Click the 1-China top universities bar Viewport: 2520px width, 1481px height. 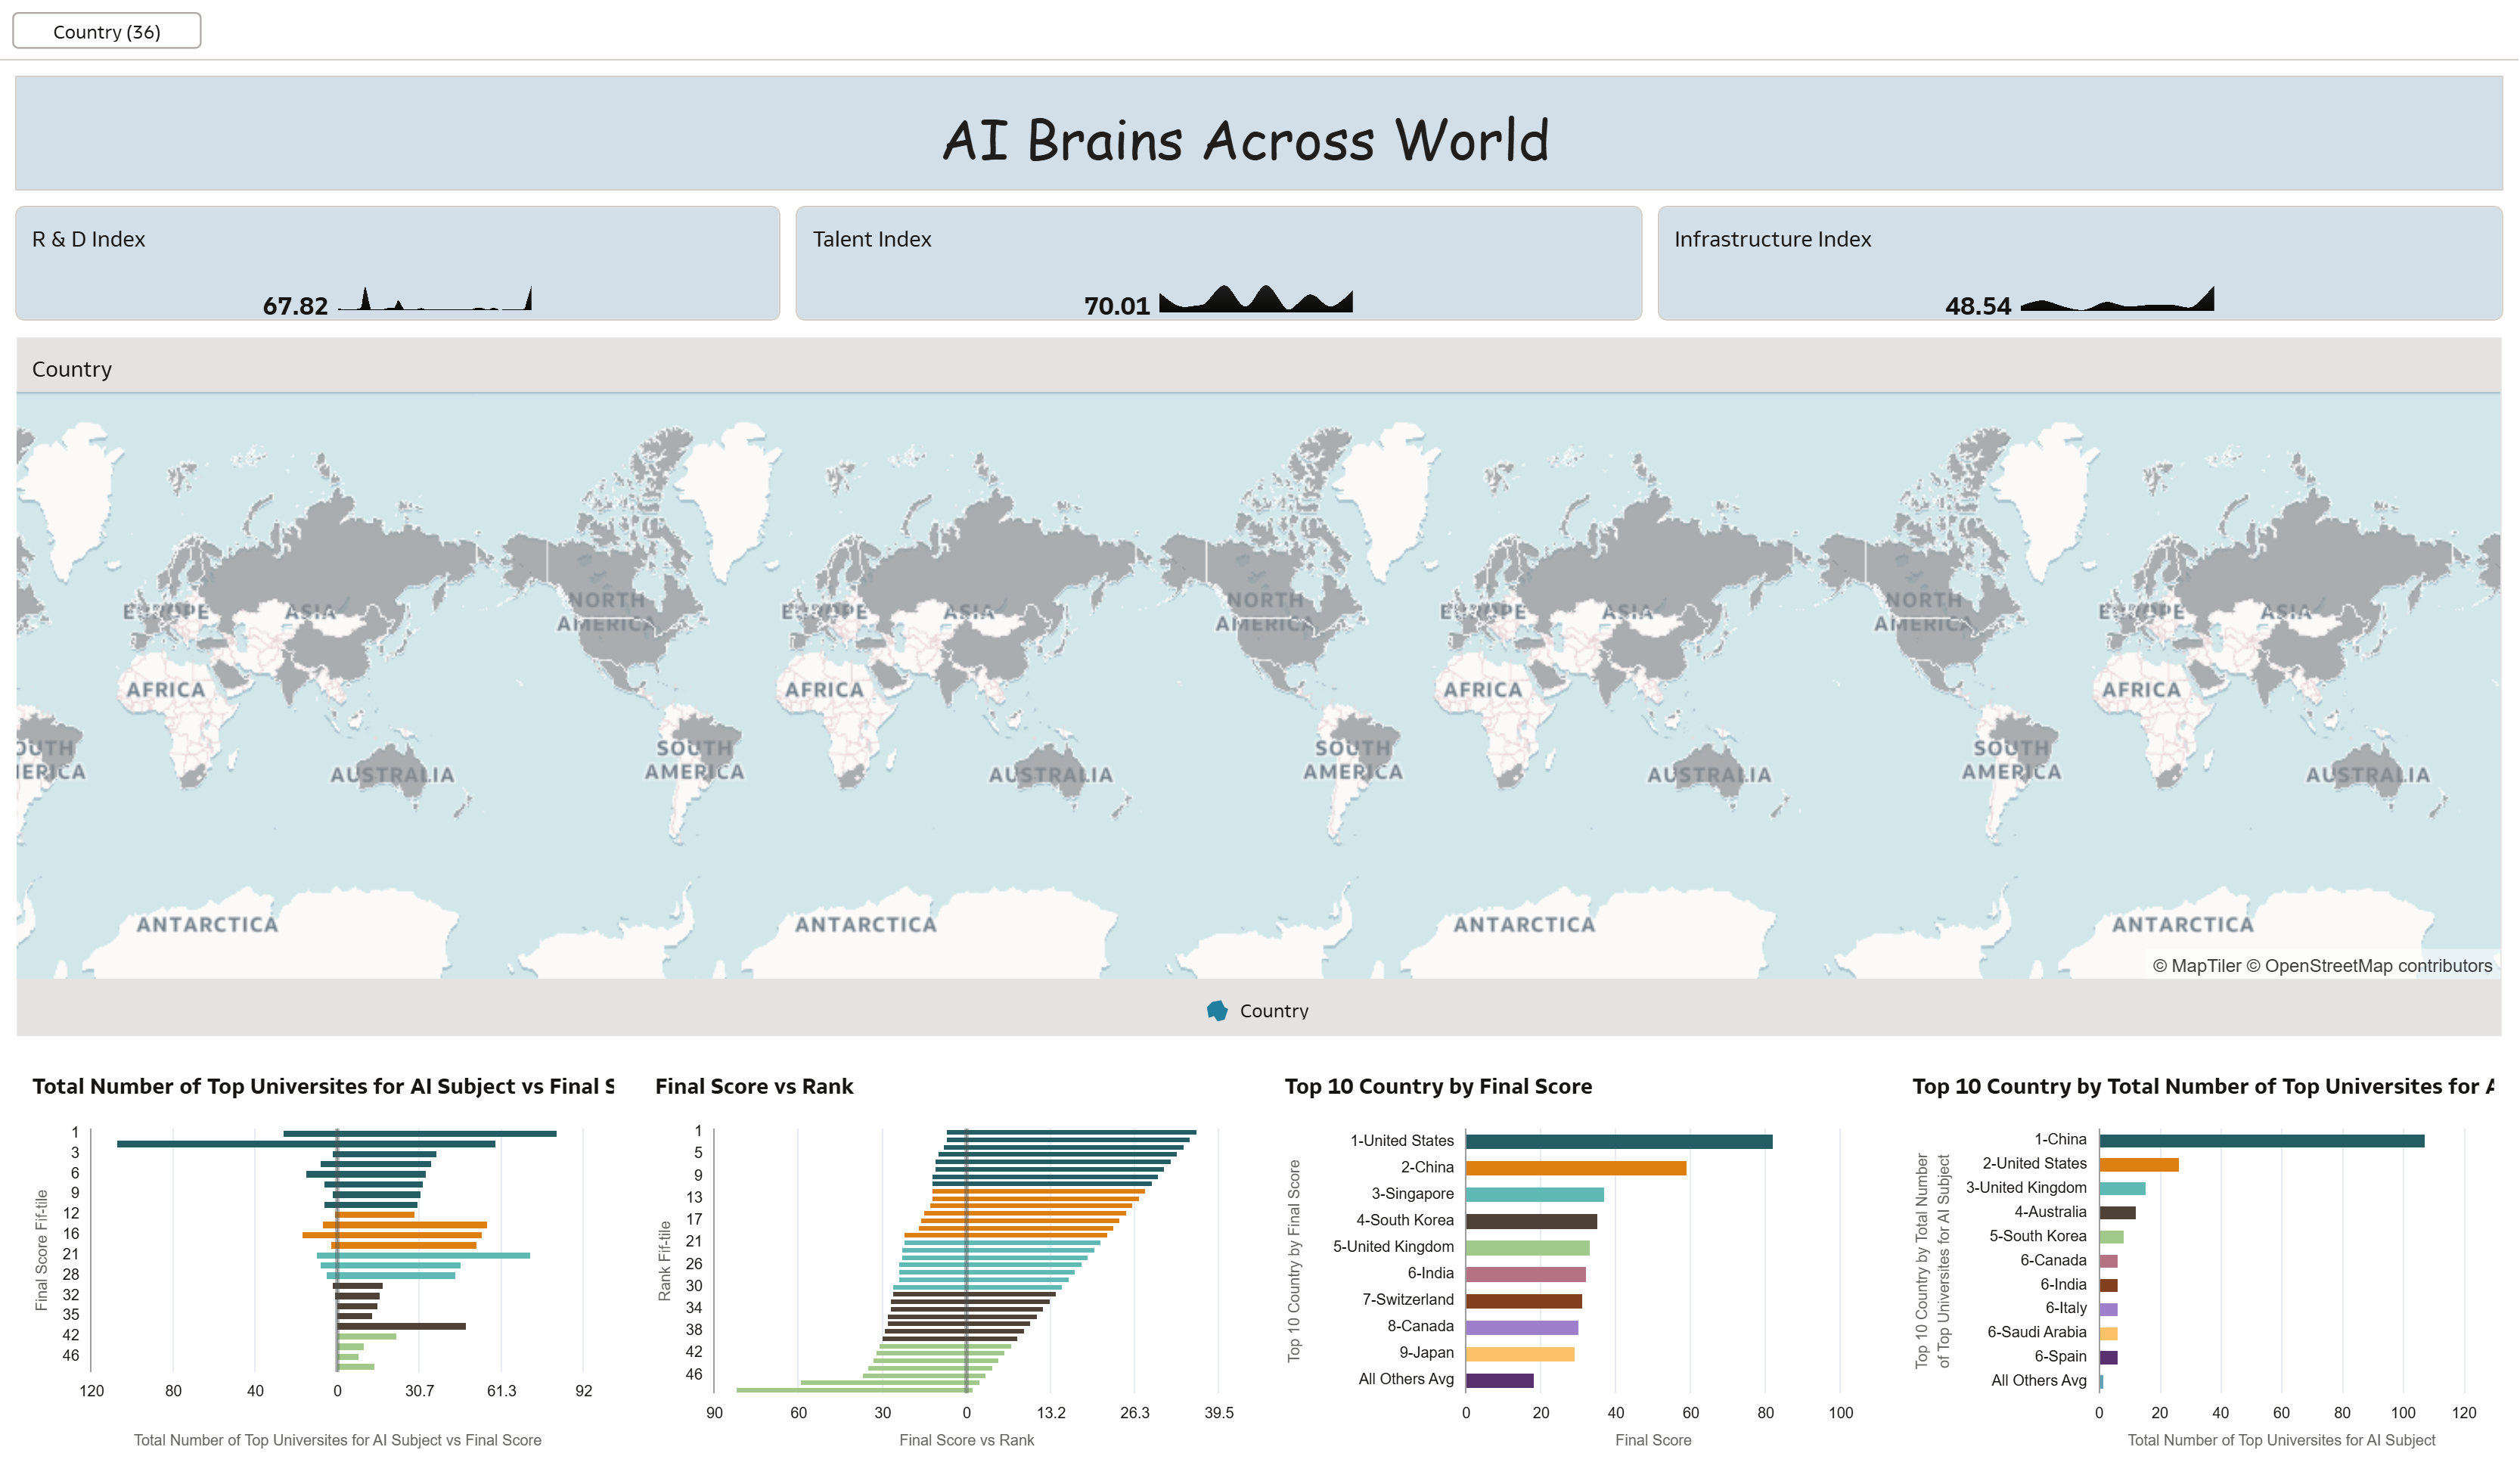pos(2261,1141)
